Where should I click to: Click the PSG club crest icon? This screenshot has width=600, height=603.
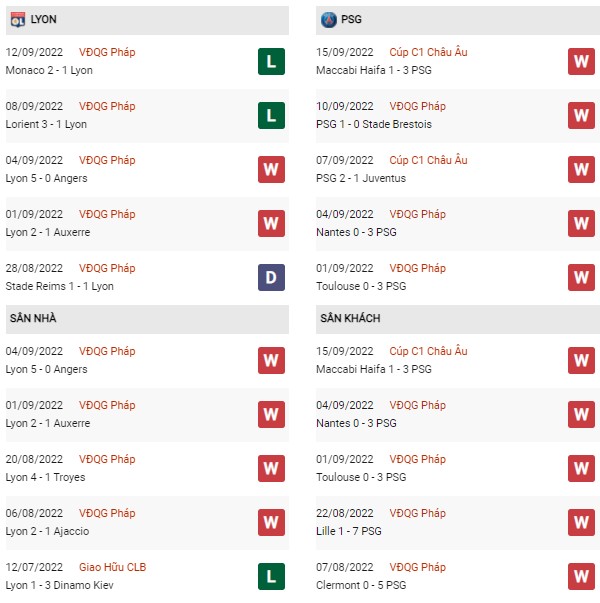pos(328,20)
